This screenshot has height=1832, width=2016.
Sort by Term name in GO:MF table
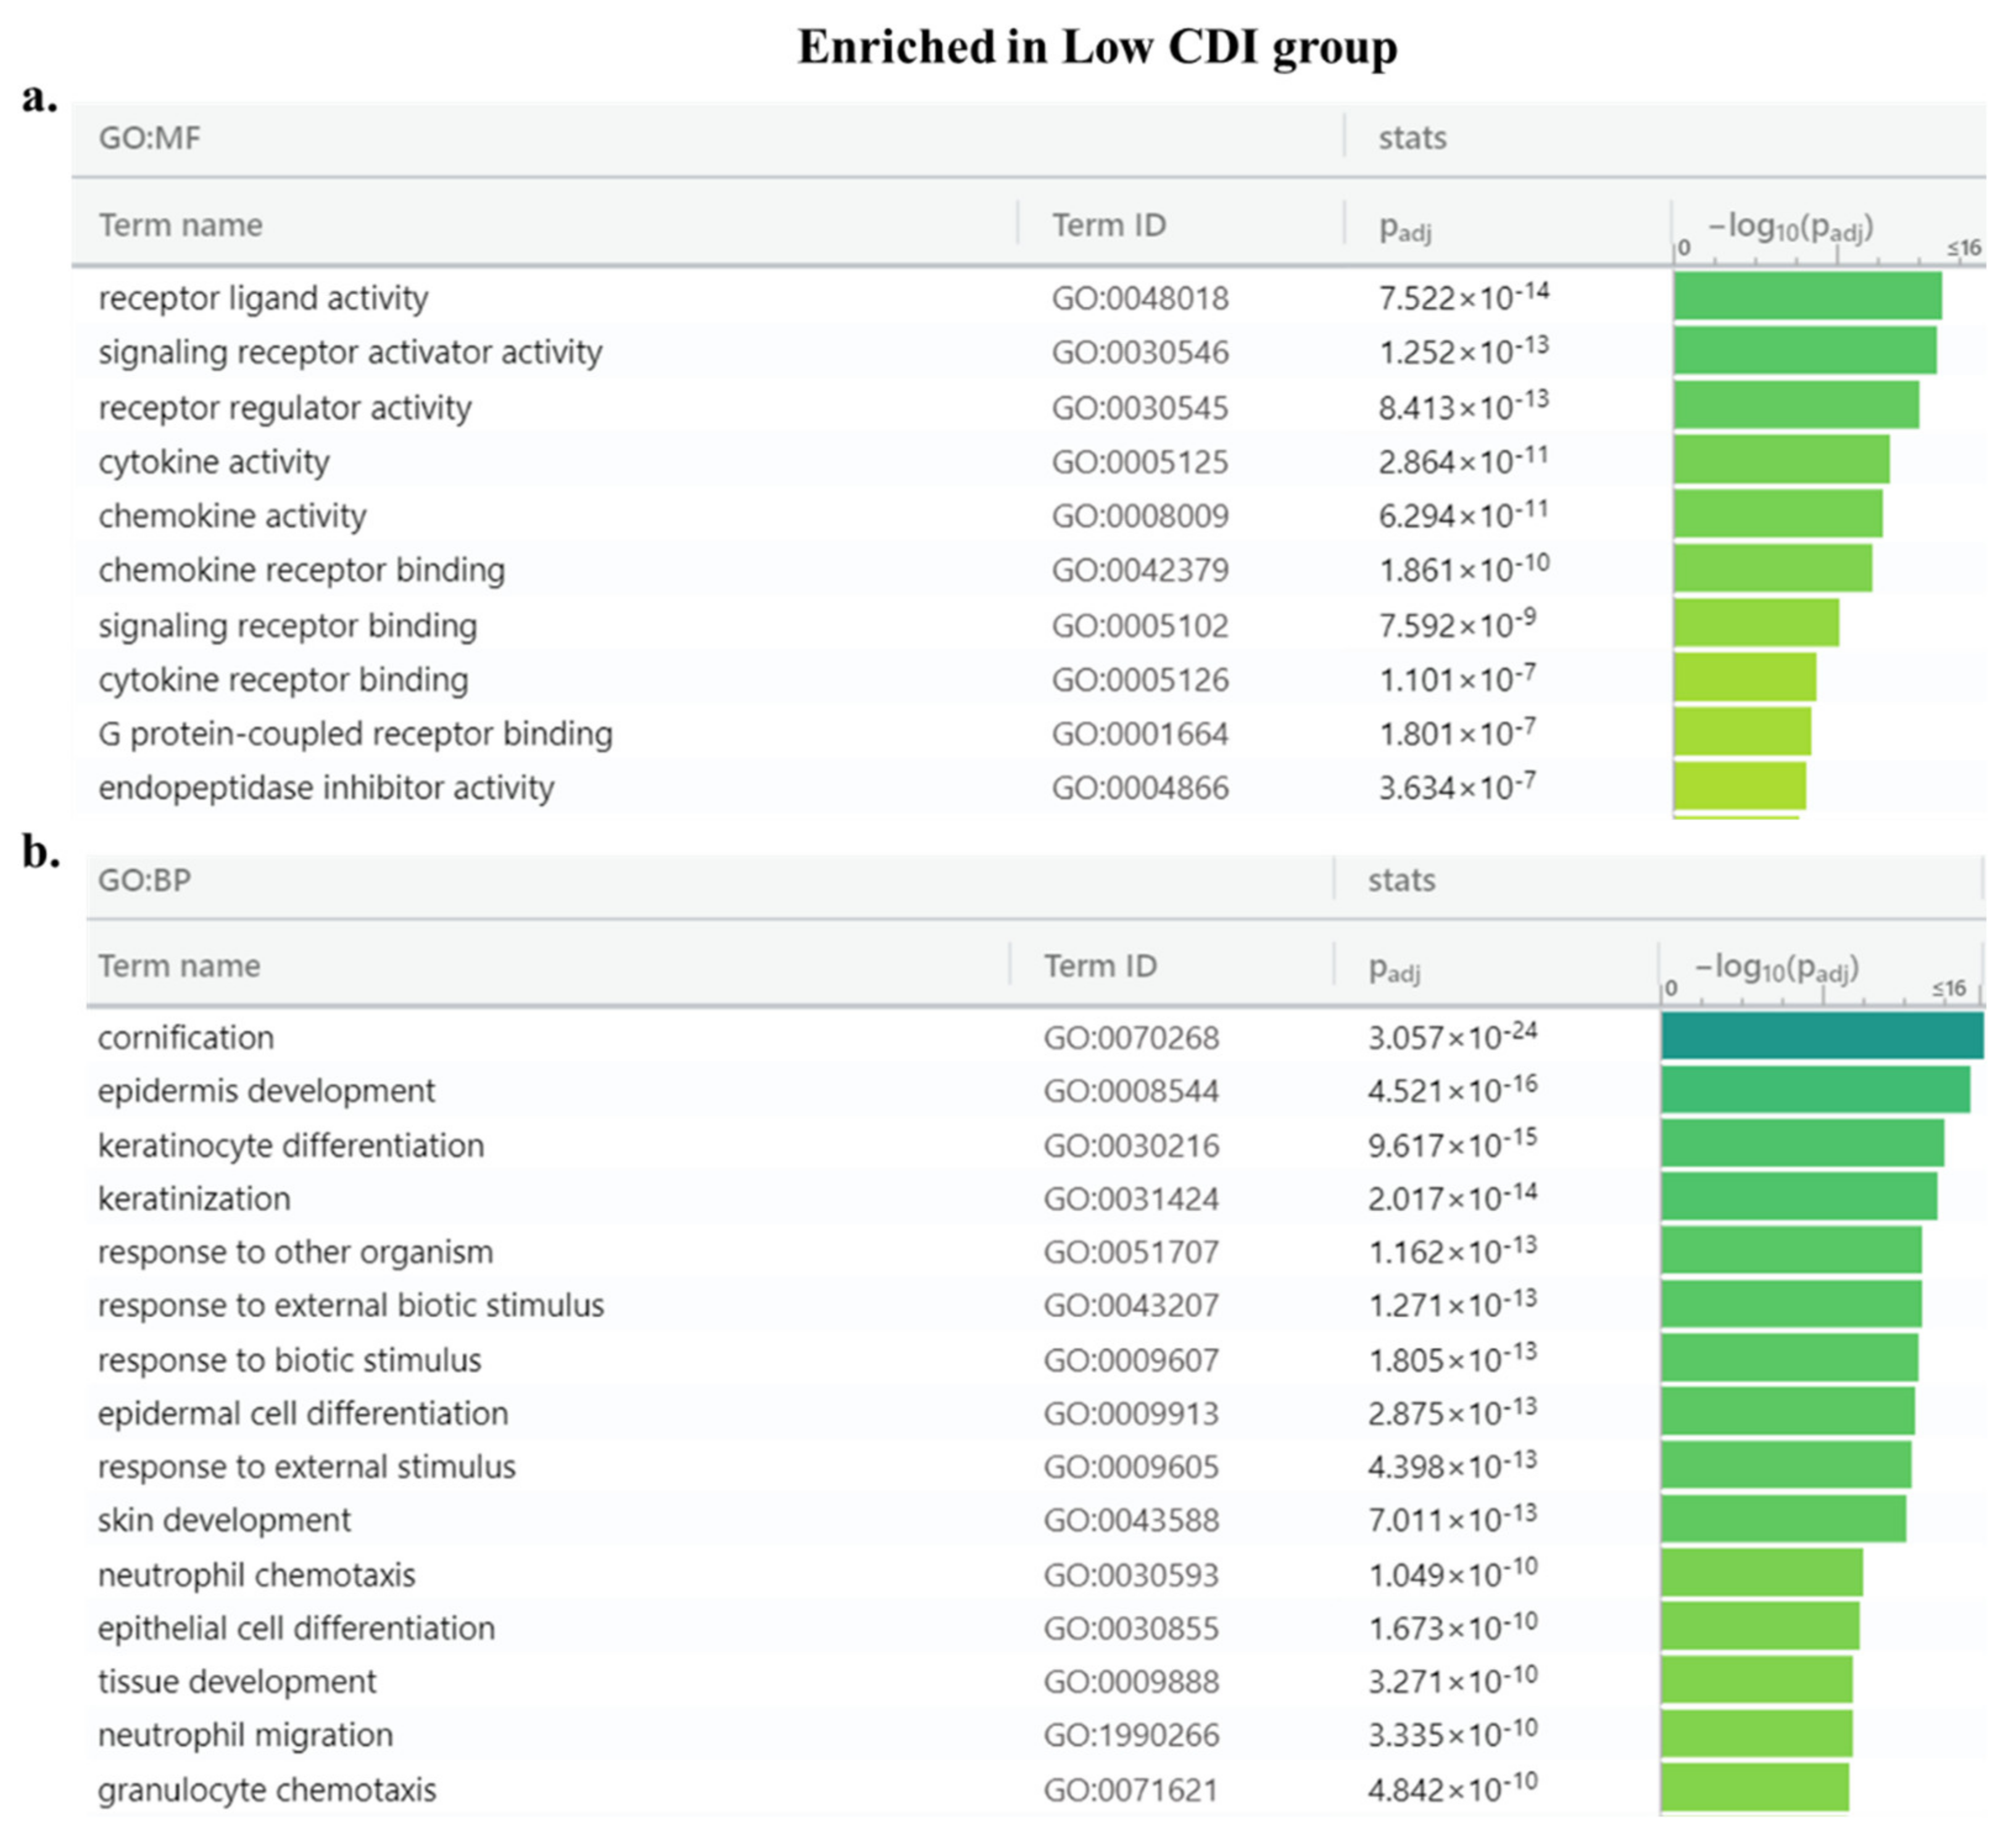click(180, 225)
